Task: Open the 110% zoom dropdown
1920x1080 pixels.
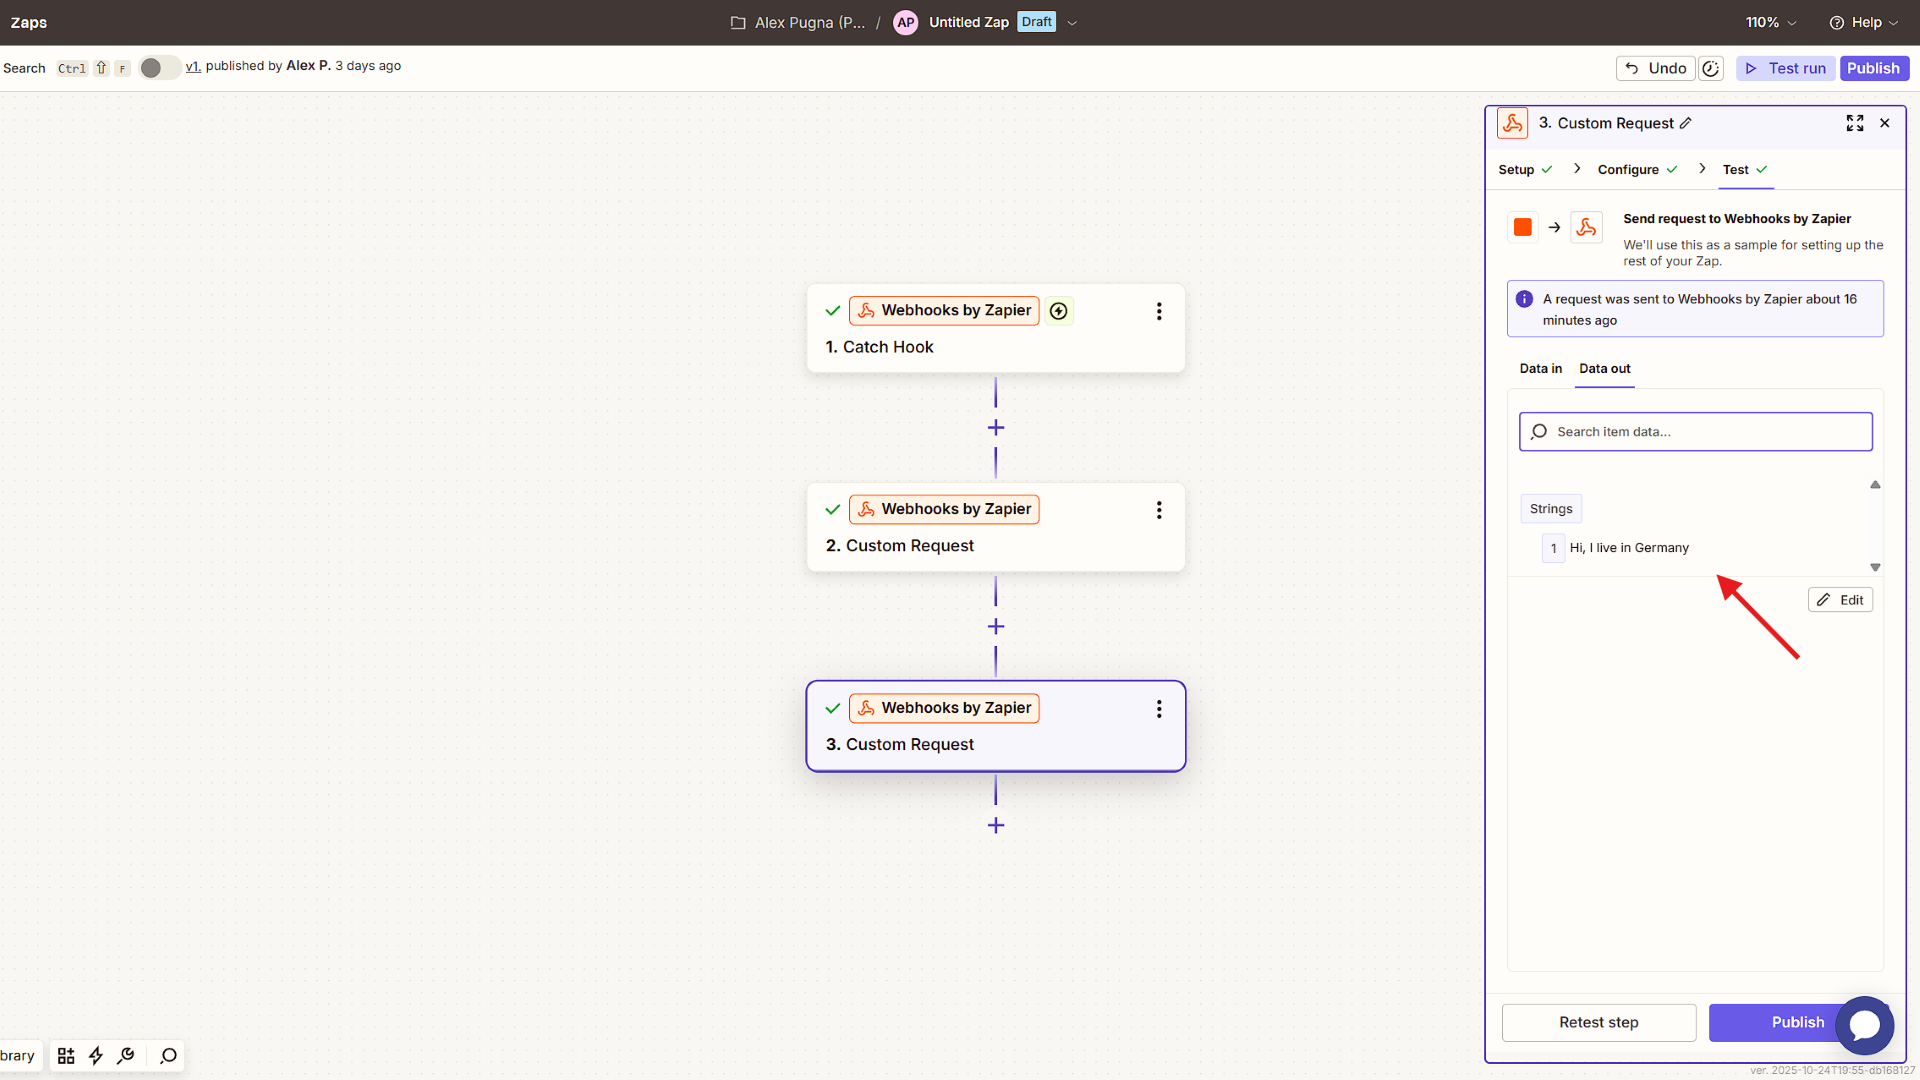Action: [x=1769, y=21]
